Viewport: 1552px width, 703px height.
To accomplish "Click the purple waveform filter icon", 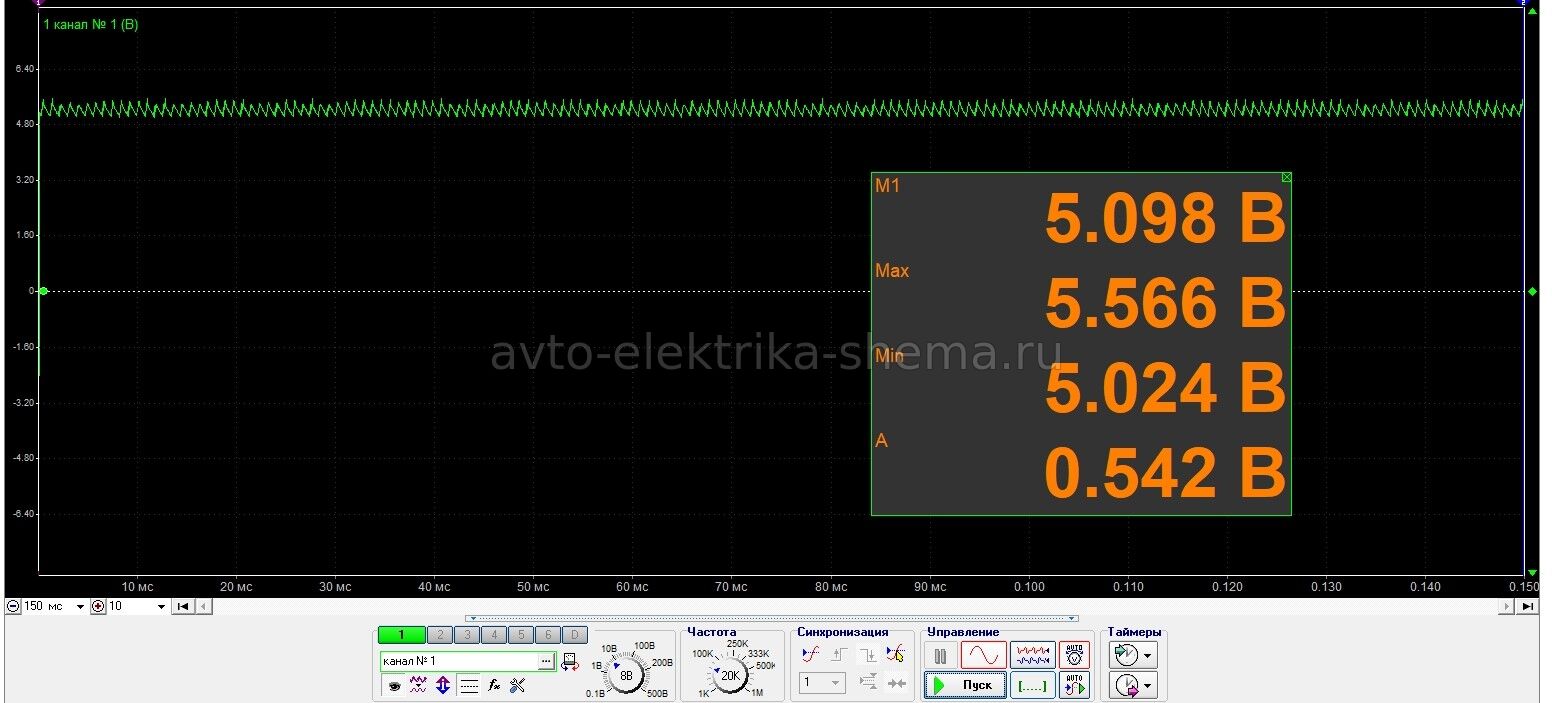I will 418,686.
